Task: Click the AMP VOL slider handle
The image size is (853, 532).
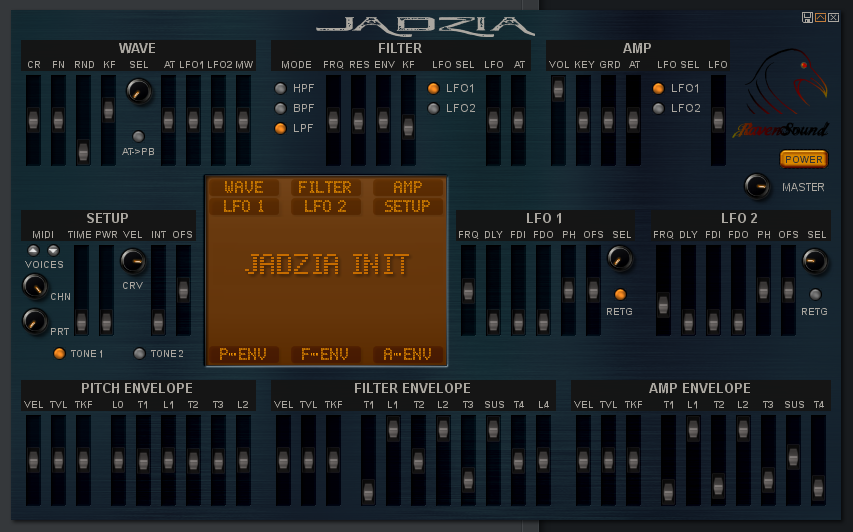Action: (558, 92)
